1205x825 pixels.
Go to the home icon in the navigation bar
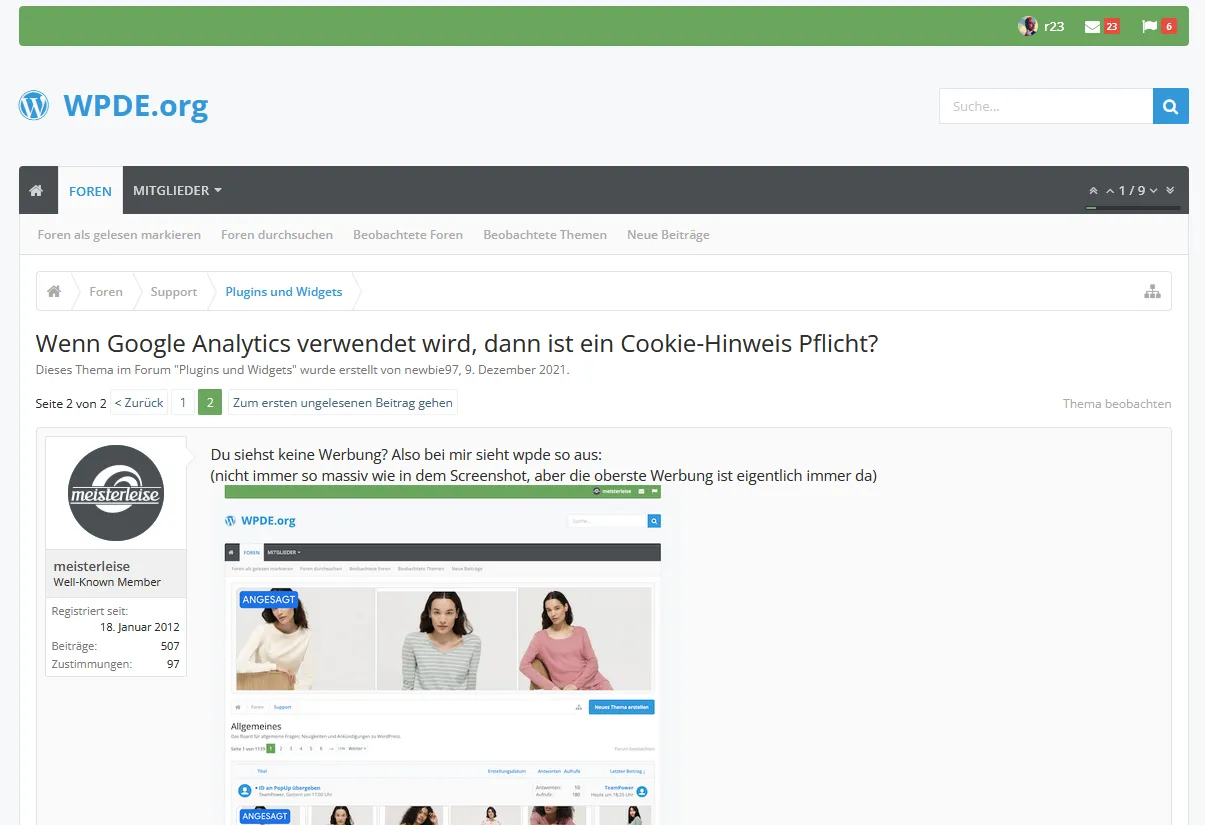tap(36, 190)
